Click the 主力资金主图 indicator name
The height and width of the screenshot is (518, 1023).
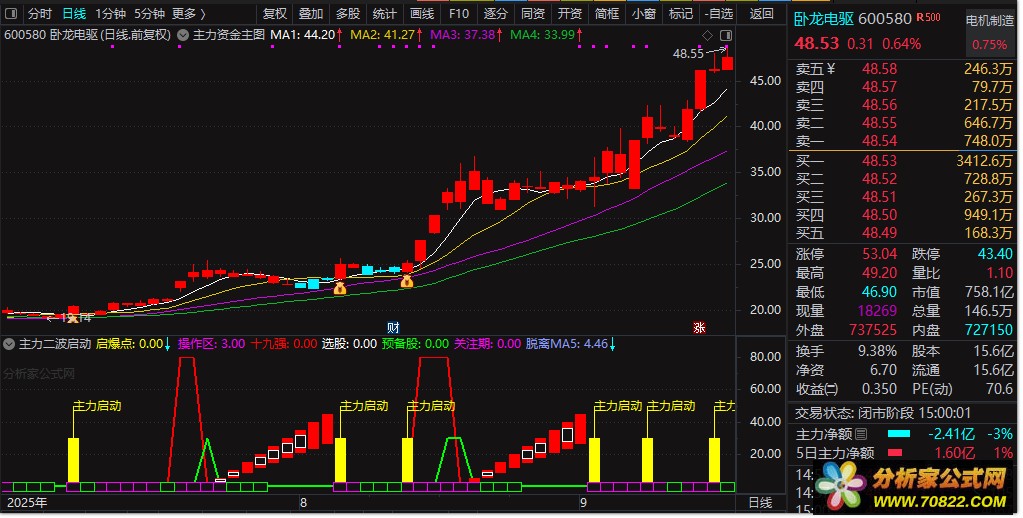tap(229, 35)
